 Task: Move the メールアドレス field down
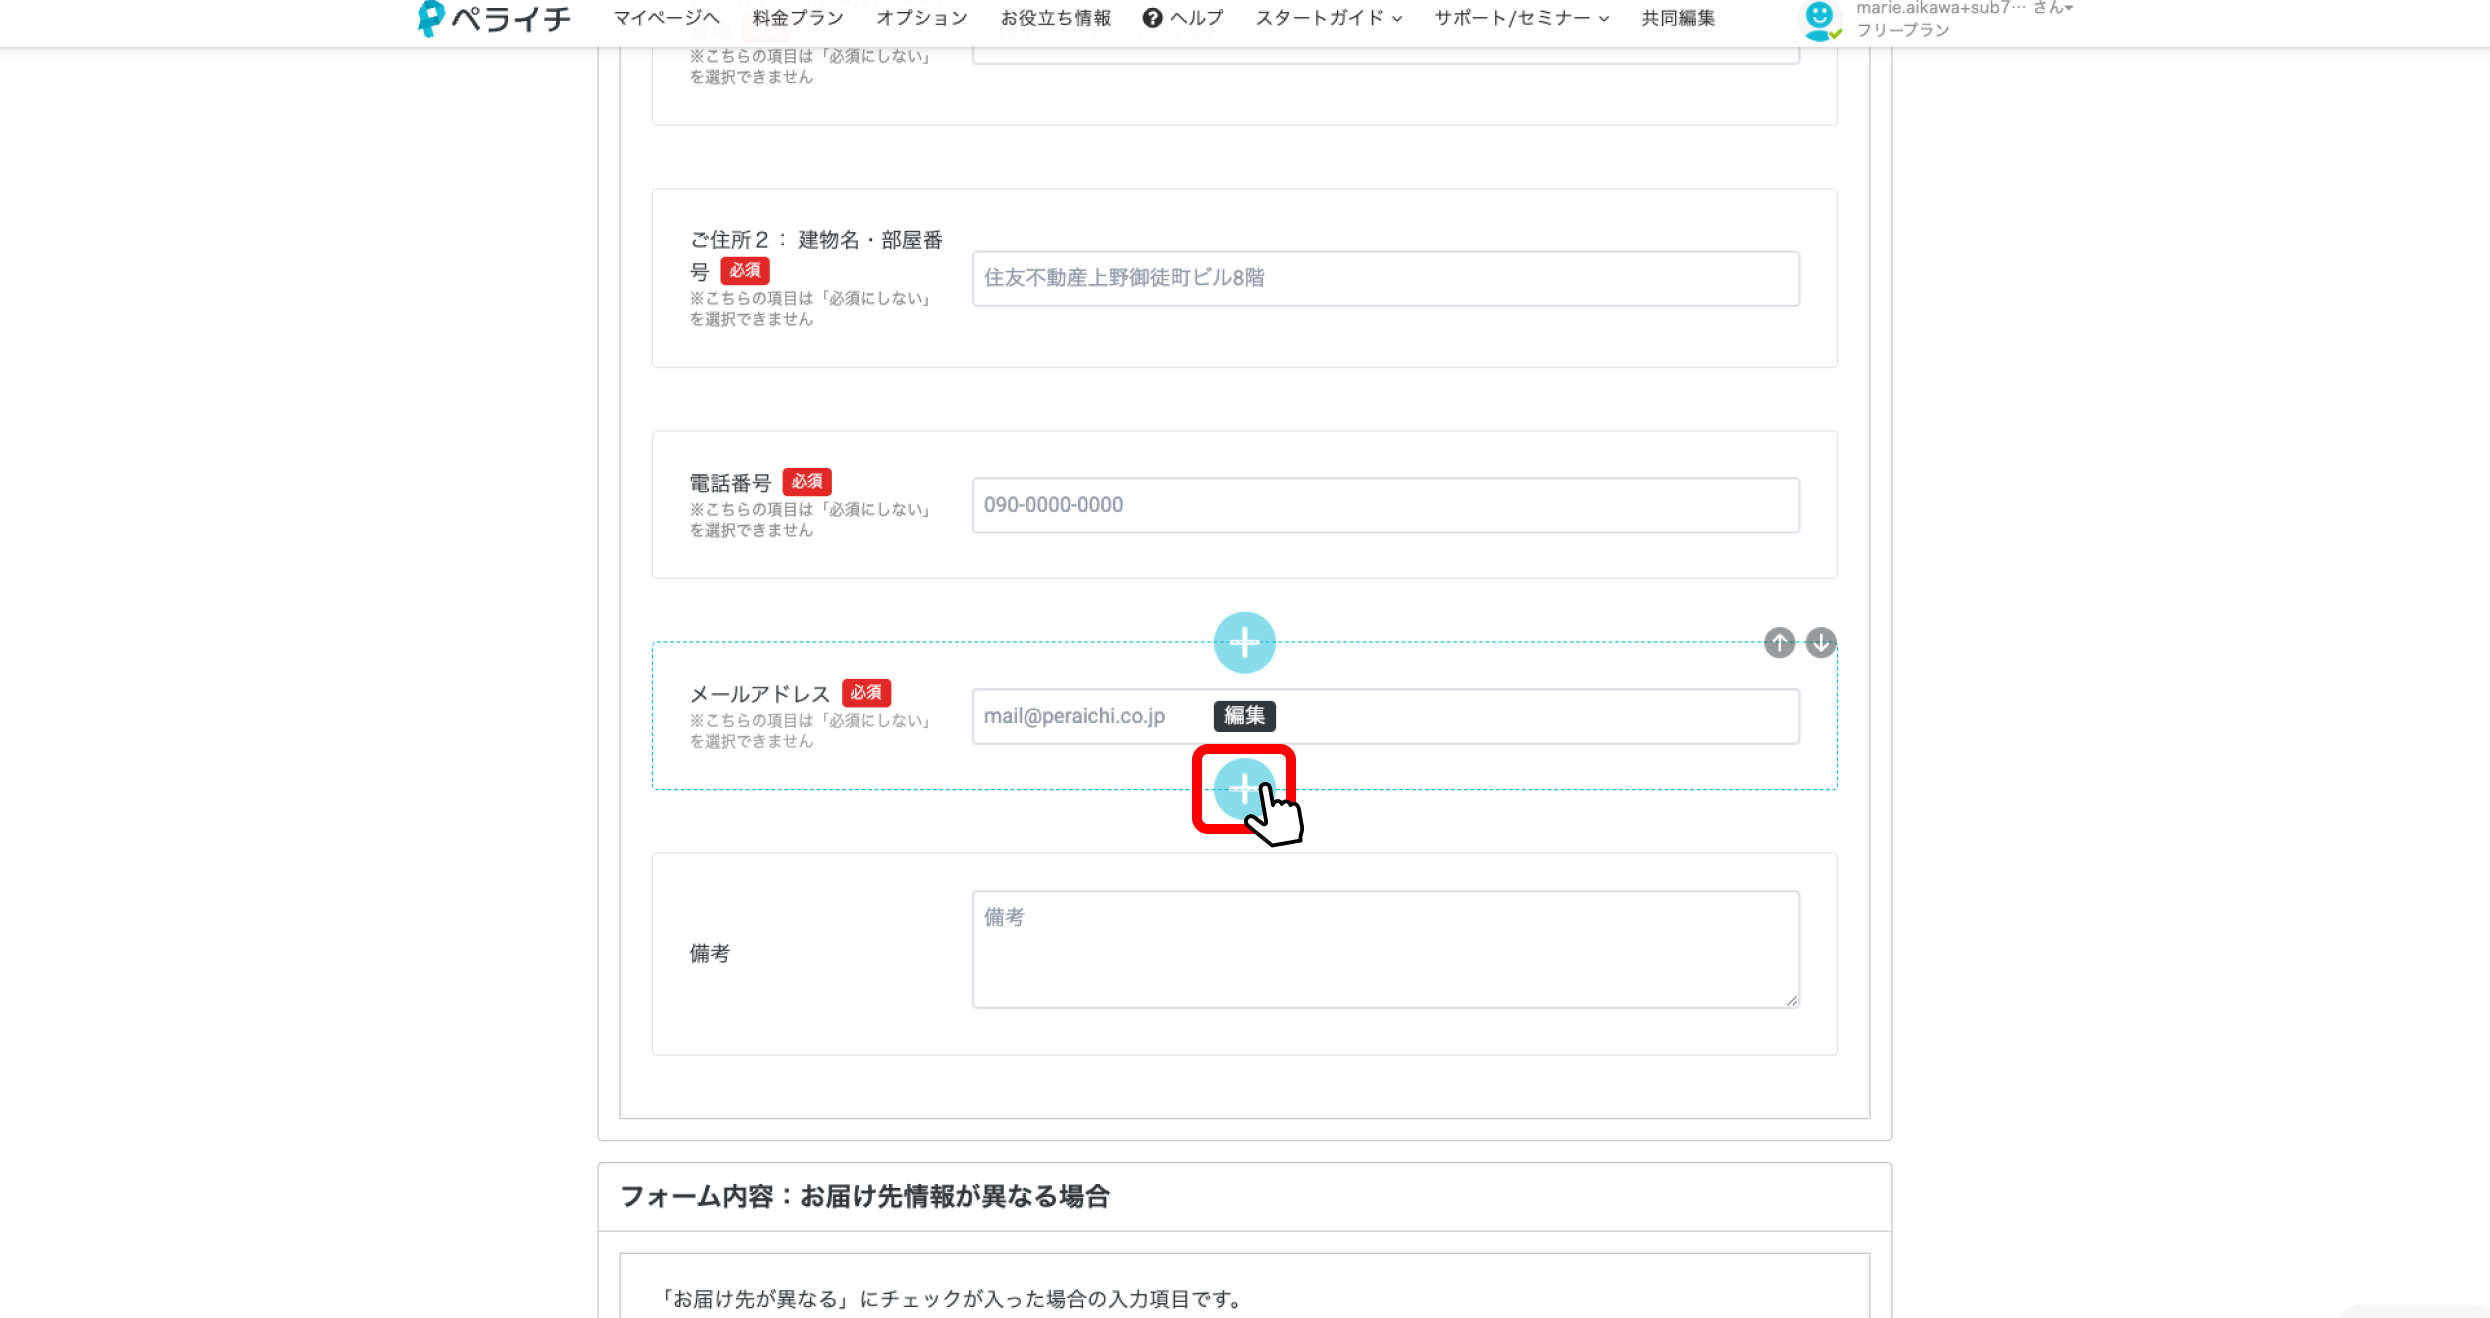click(x=1821, y=642)
